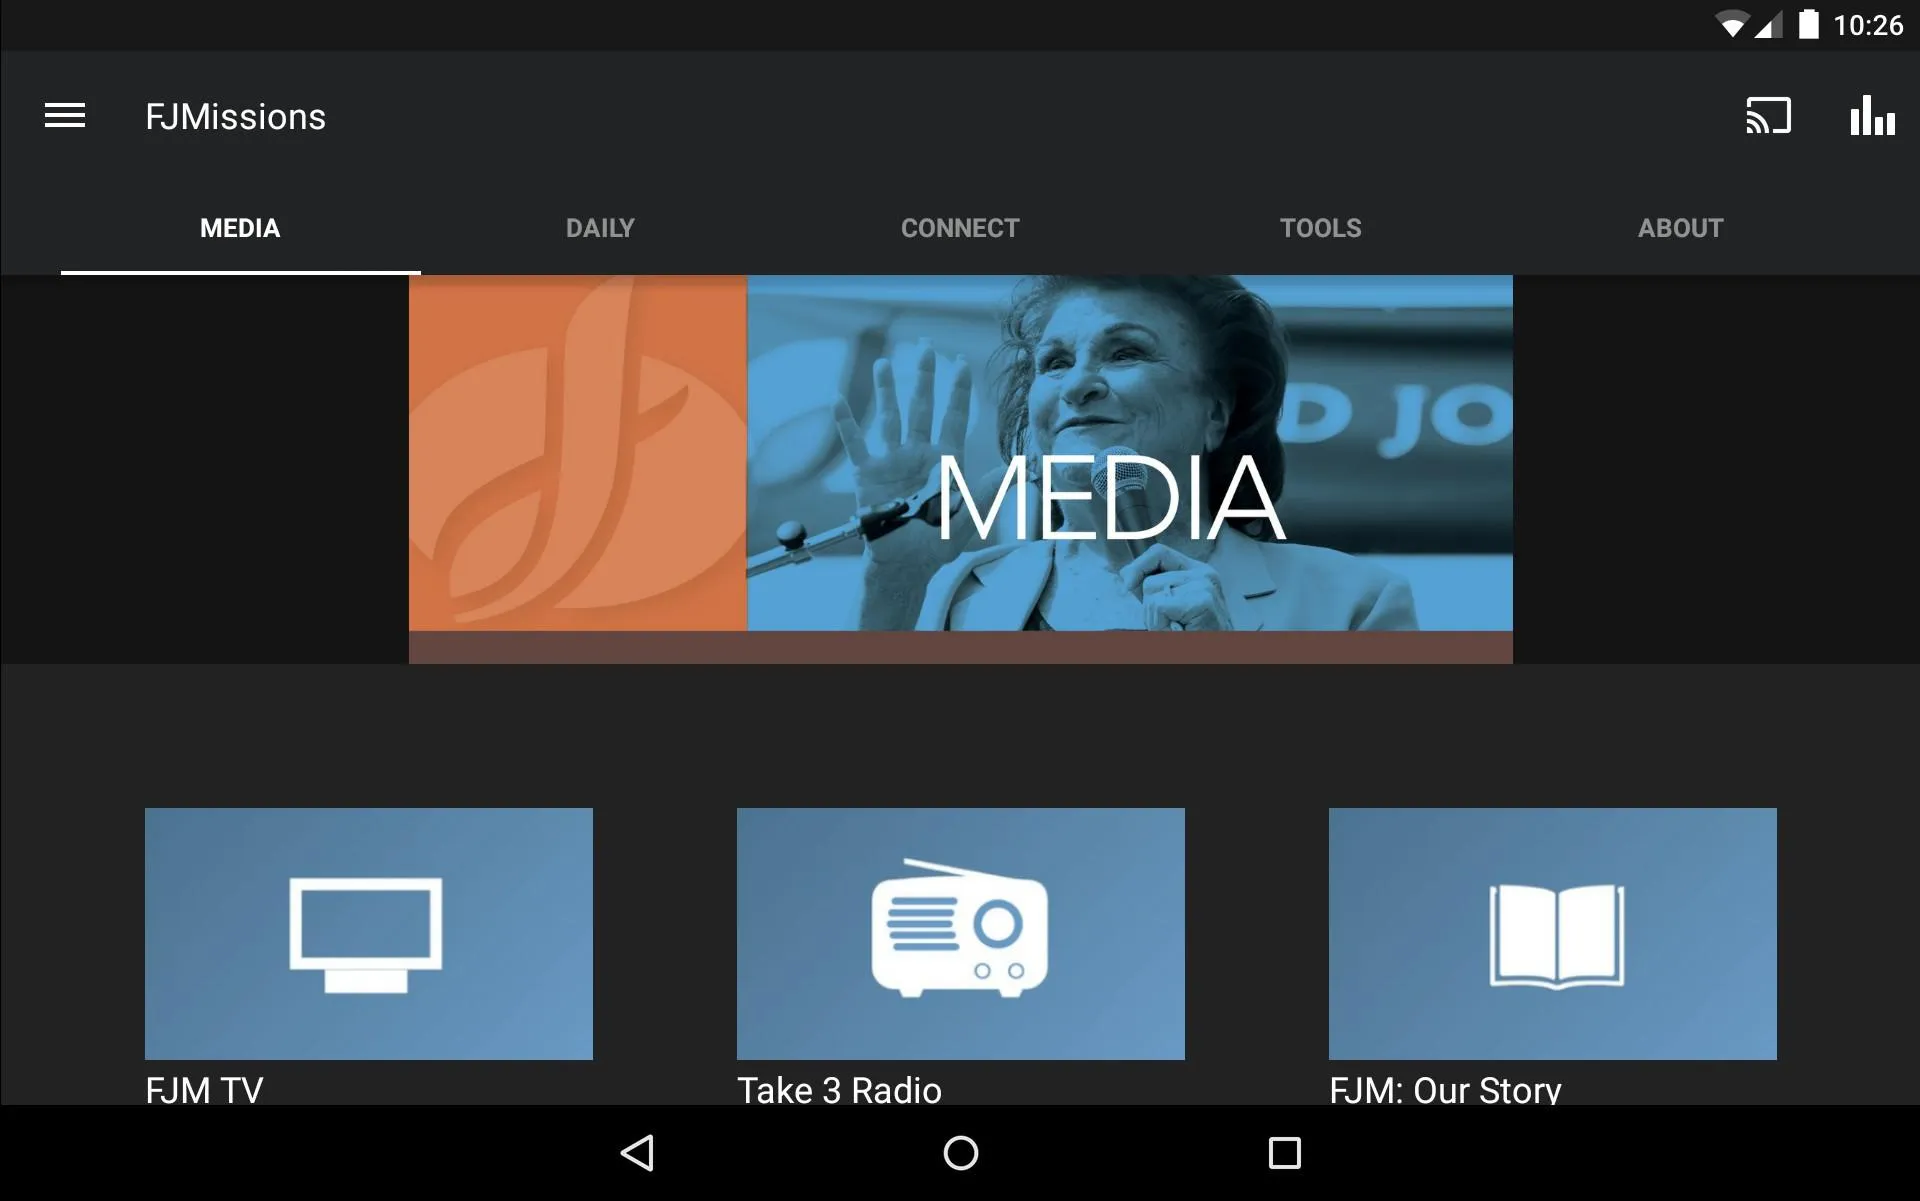Switch to the DAILY tab

pos(600,228)
